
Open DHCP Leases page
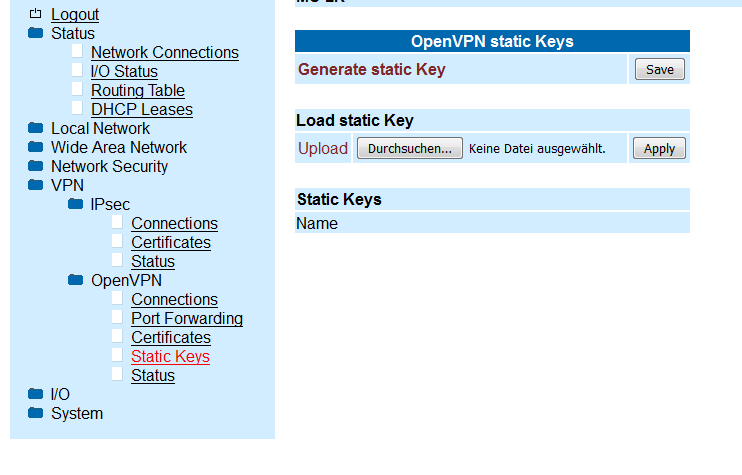pyautogui.click(x=142, y=109)
